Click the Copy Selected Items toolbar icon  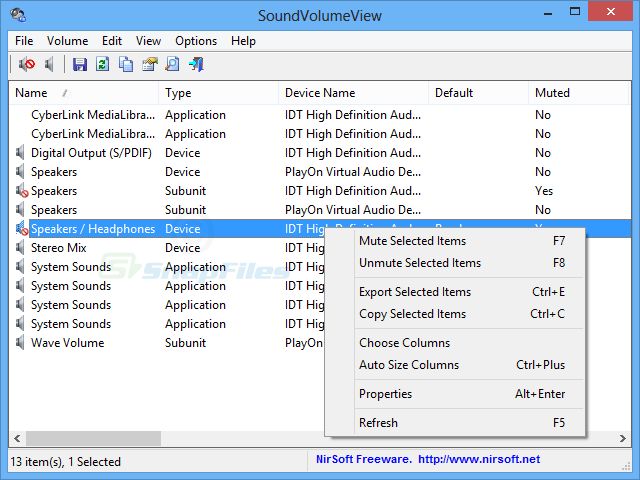tap(126, 65)
